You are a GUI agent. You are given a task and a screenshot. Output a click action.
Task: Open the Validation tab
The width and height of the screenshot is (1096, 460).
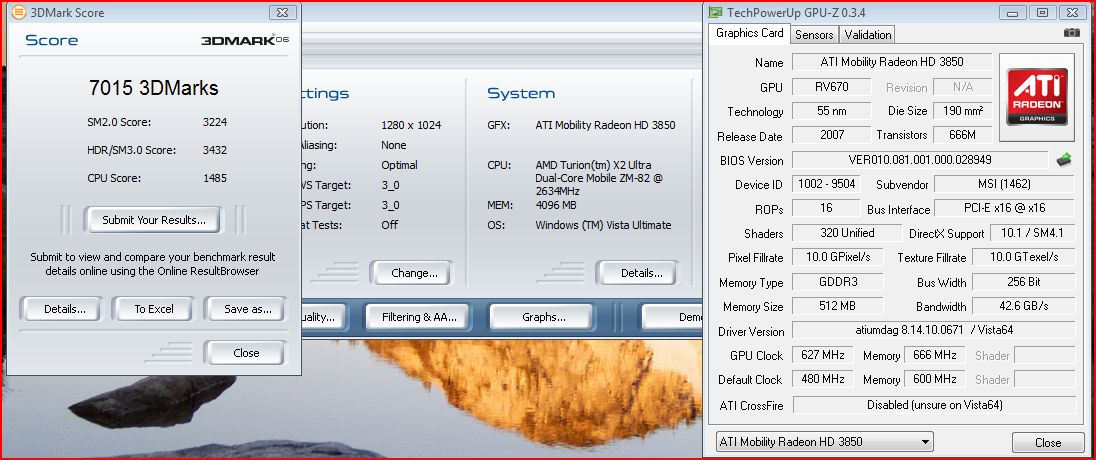click(867, 34)
